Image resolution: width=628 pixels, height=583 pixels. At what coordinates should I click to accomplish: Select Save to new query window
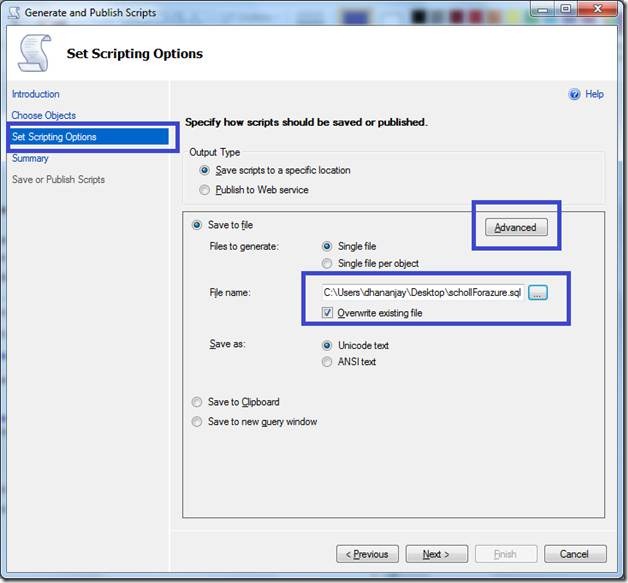point(197,422)
